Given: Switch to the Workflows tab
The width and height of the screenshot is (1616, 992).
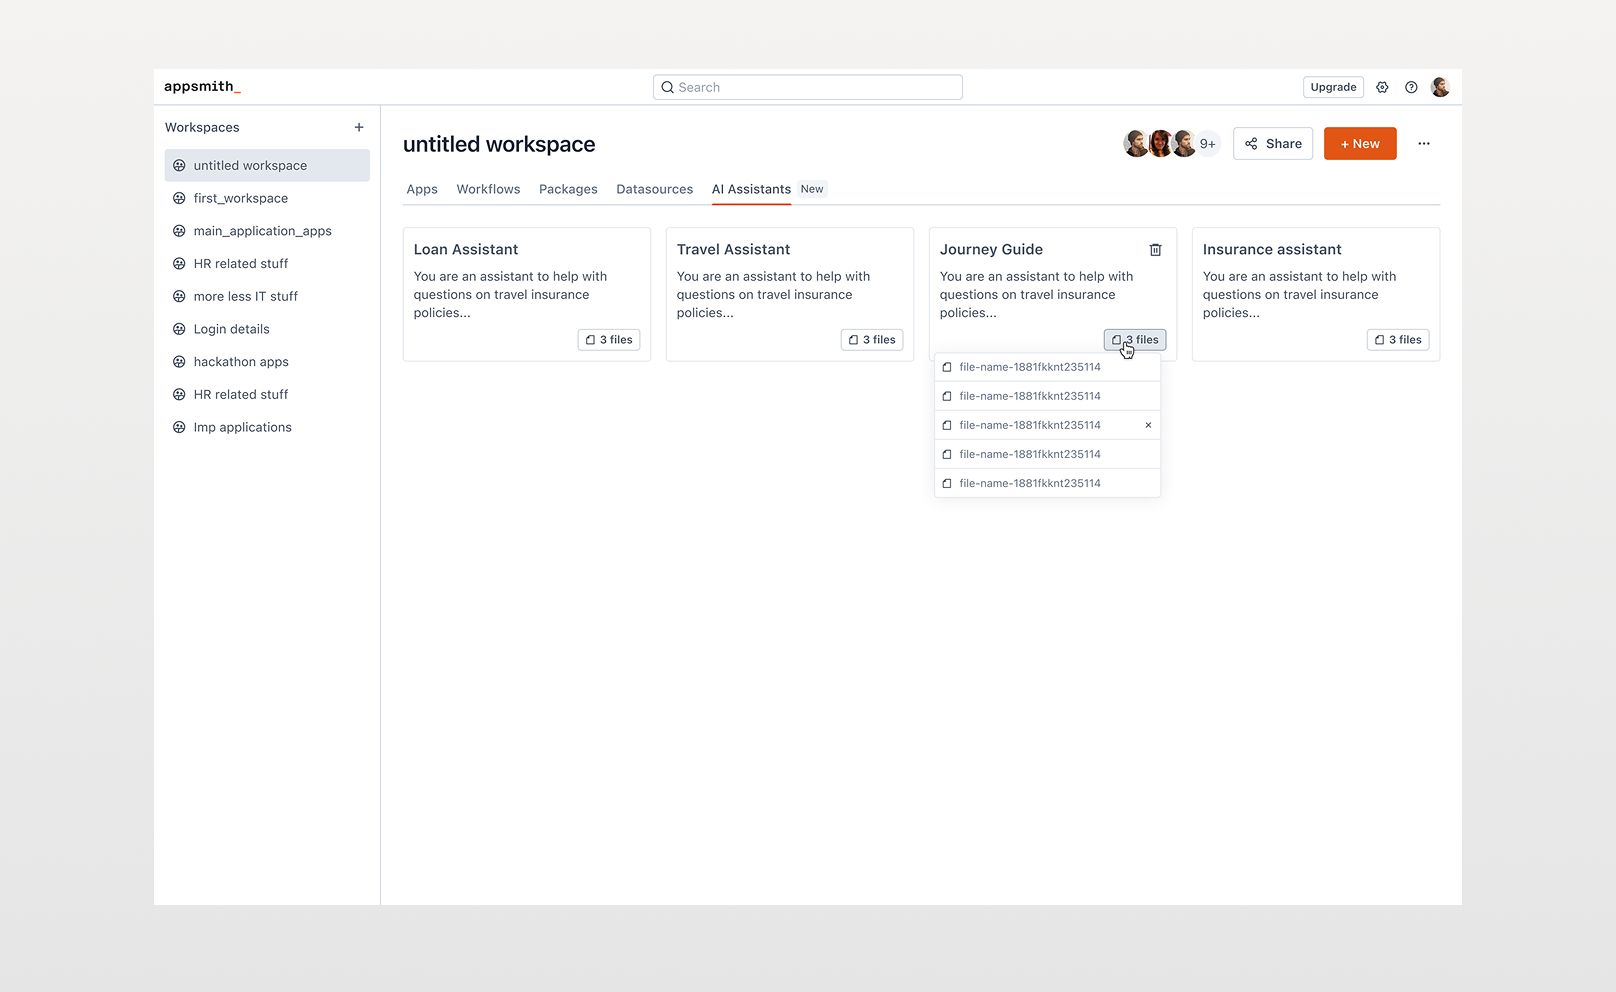Looking at the screenshot, I should click(x=488, y=189).
